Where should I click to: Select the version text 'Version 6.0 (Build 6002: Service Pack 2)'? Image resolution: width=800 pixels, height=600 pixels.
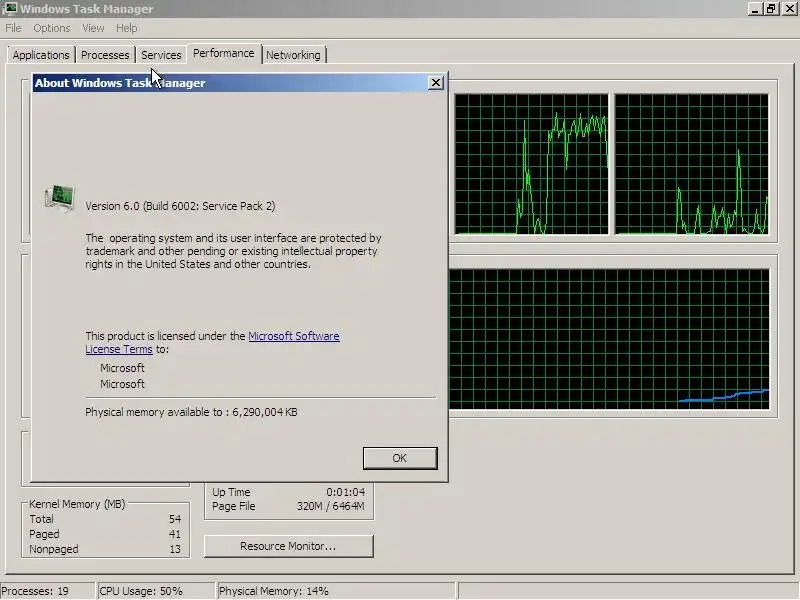click(180, 206)
